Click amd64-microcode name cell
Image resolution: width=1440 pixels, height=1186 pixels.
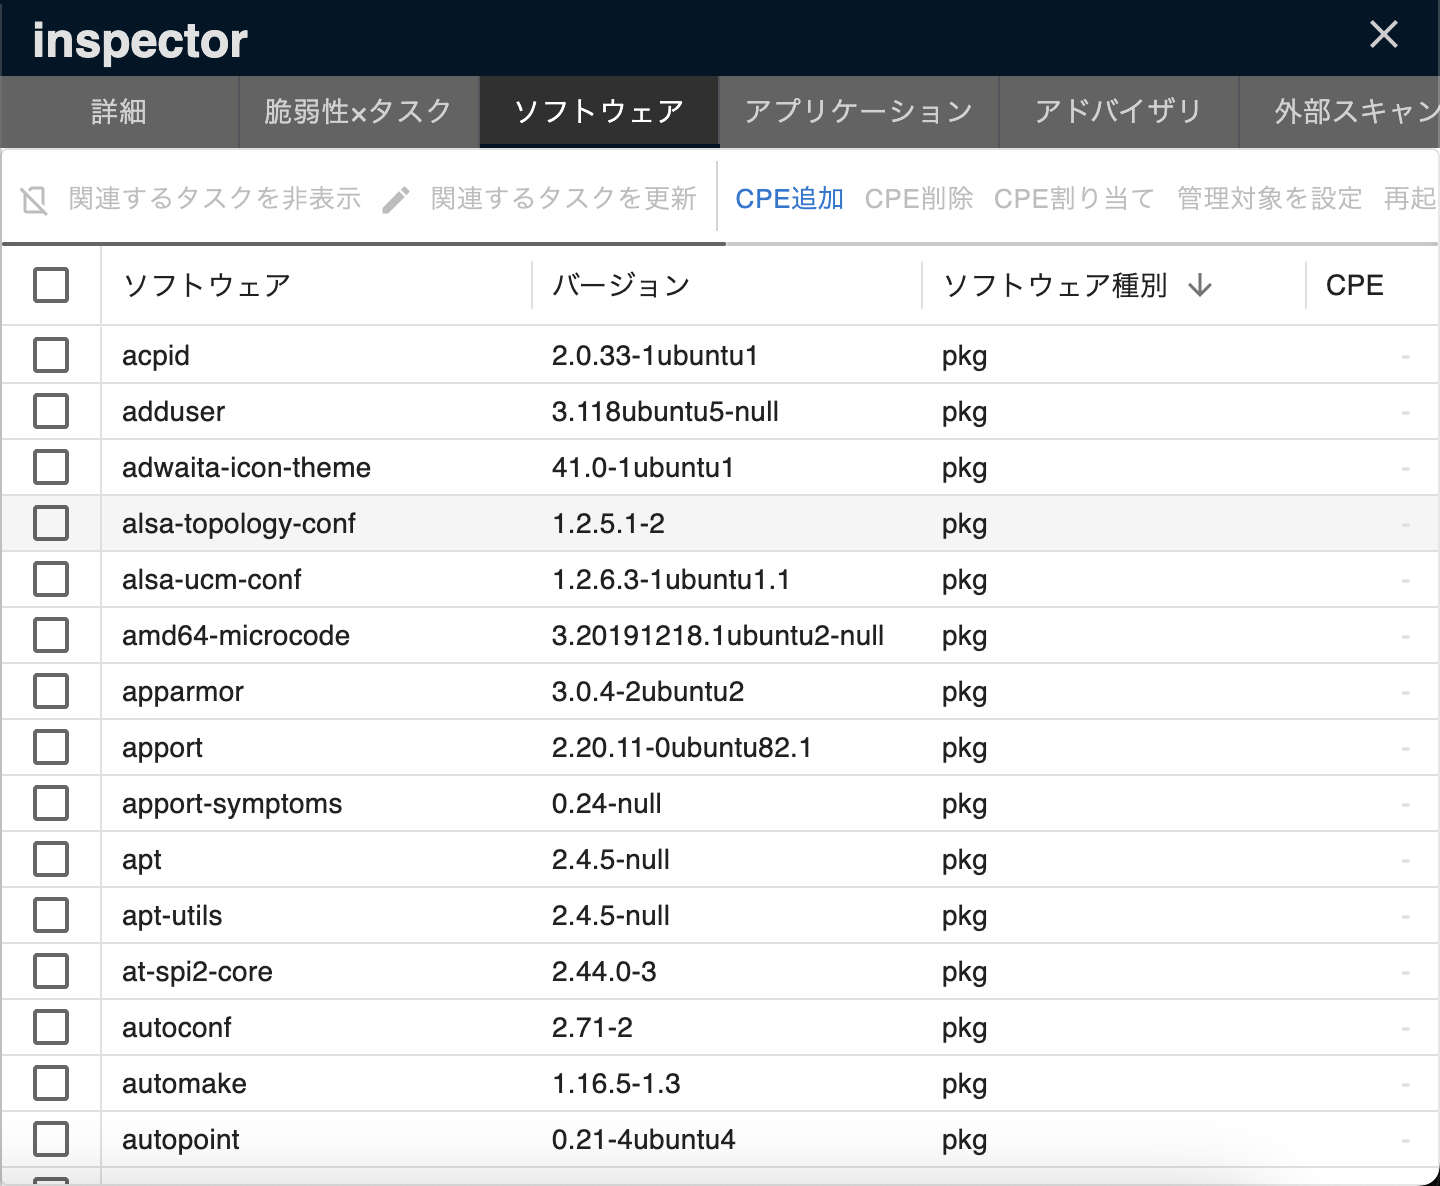click(236, 636)
